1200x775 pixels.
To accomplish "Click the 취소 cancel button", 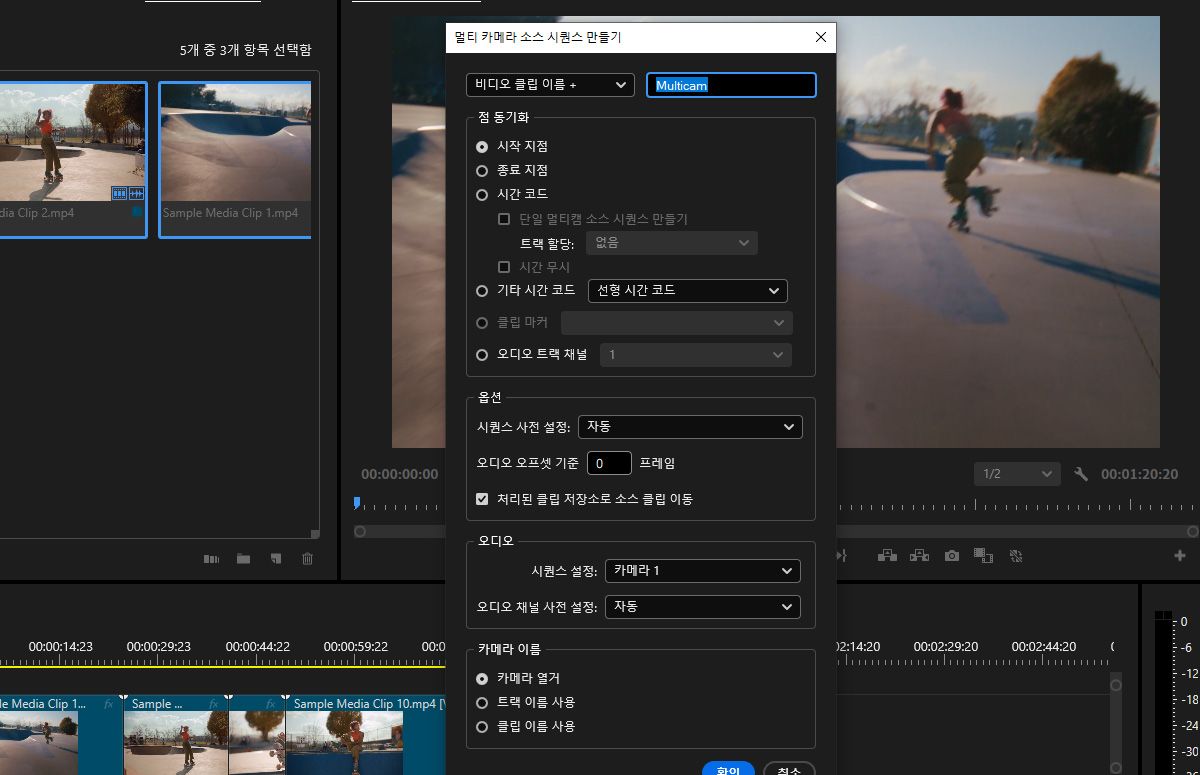I will click(x=788, y=768).
